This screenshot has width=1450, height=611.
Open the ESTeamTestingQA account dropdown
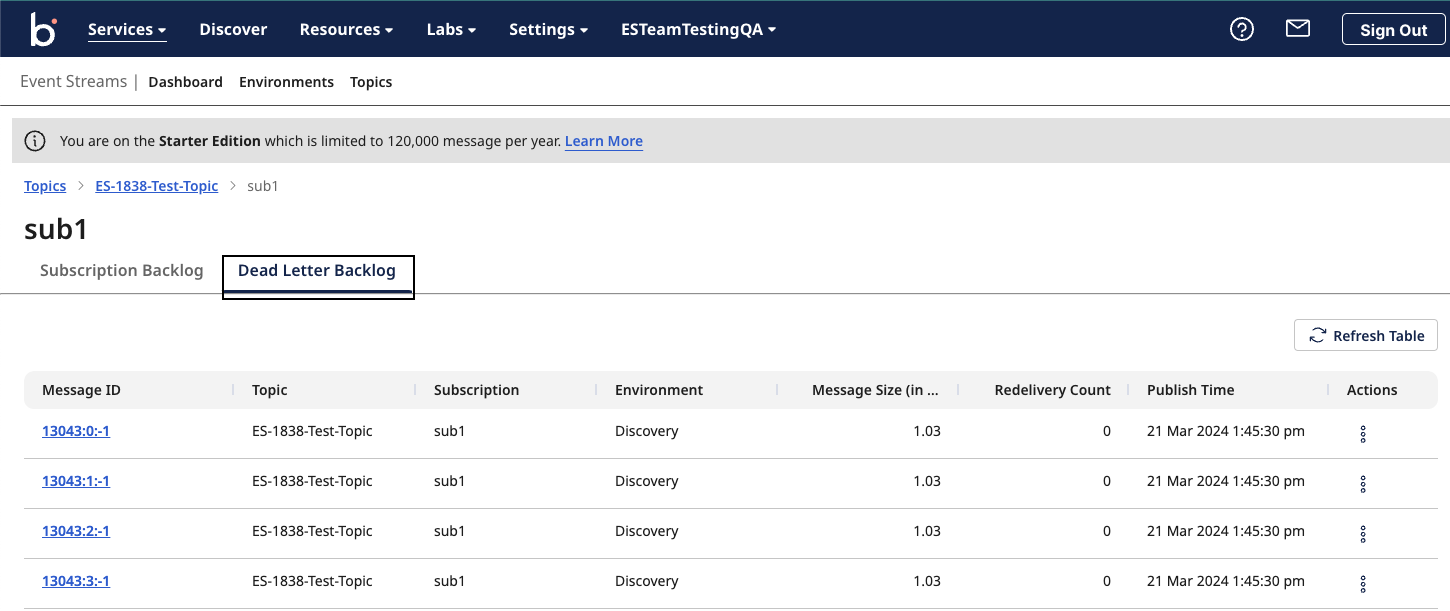(698, 29)
